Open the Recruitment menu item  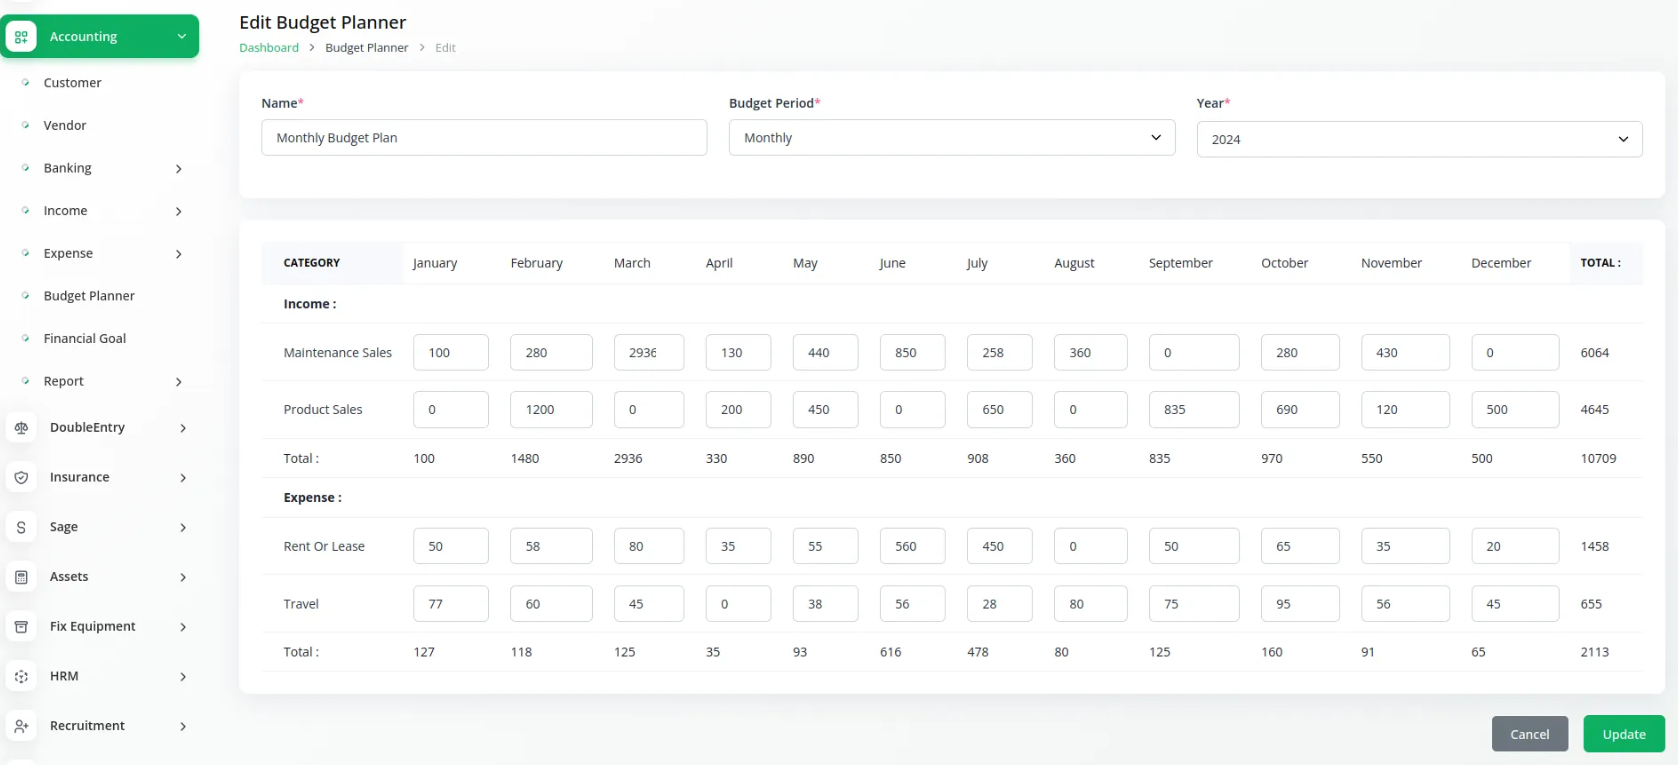click(87, 726)
